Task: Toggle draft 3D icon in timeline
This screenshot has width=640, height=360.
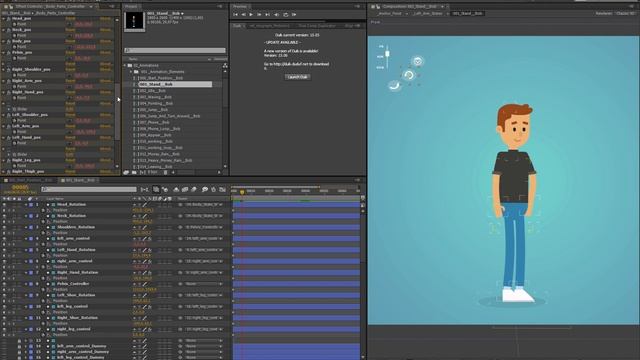Action: click(x=165, y=189)
